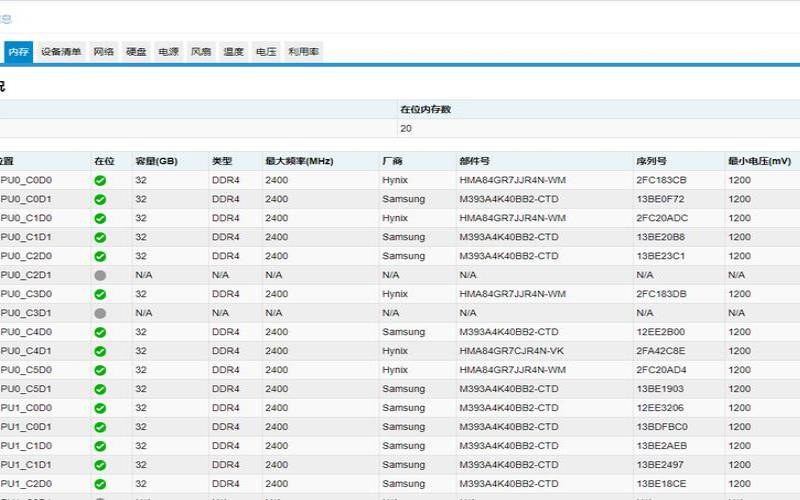This screenshot has height=500, width=800.
Task: Click green present icon for PU0_C3D0
Action: pos(101,294)
